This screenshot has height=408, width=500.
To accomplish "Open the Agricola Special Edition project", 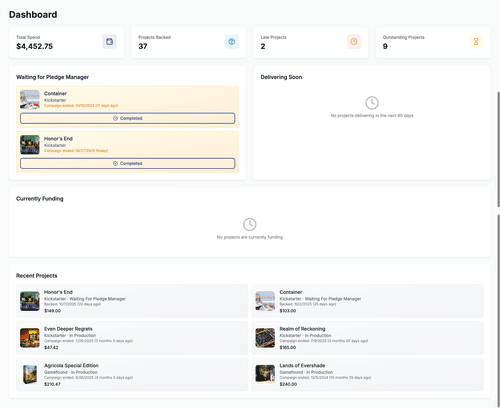I will pyautogui.click(x=132, y=374).
